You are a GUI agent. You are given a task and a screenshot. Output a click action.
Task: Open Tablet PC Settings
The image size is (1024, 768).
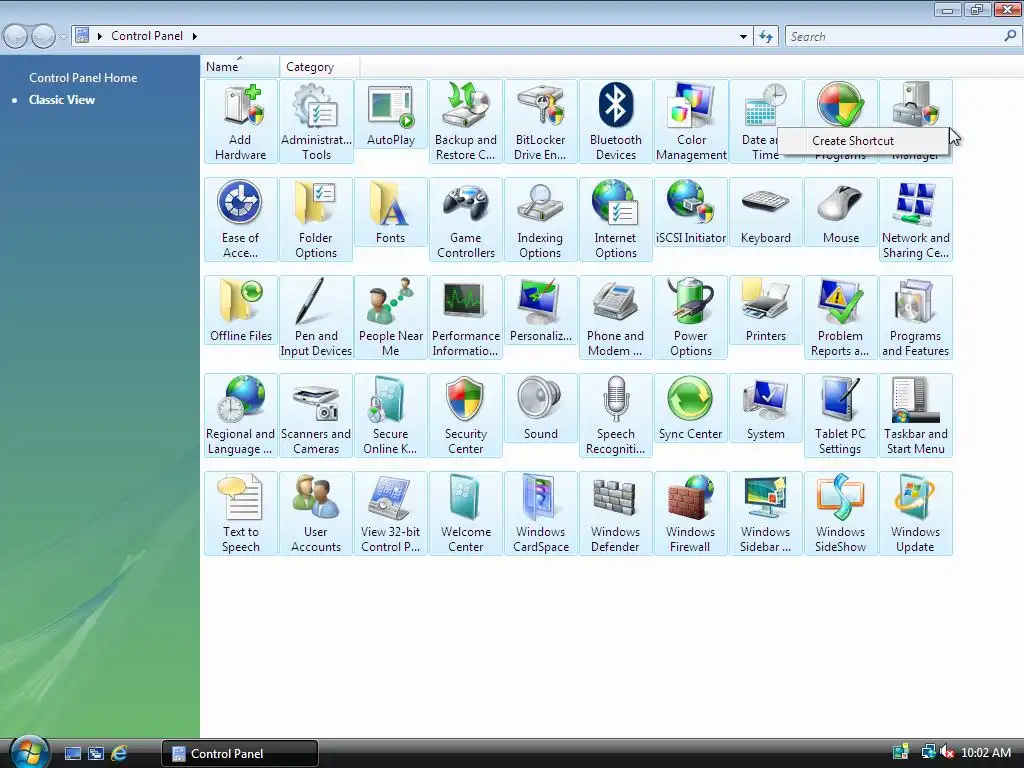[840, 415]
